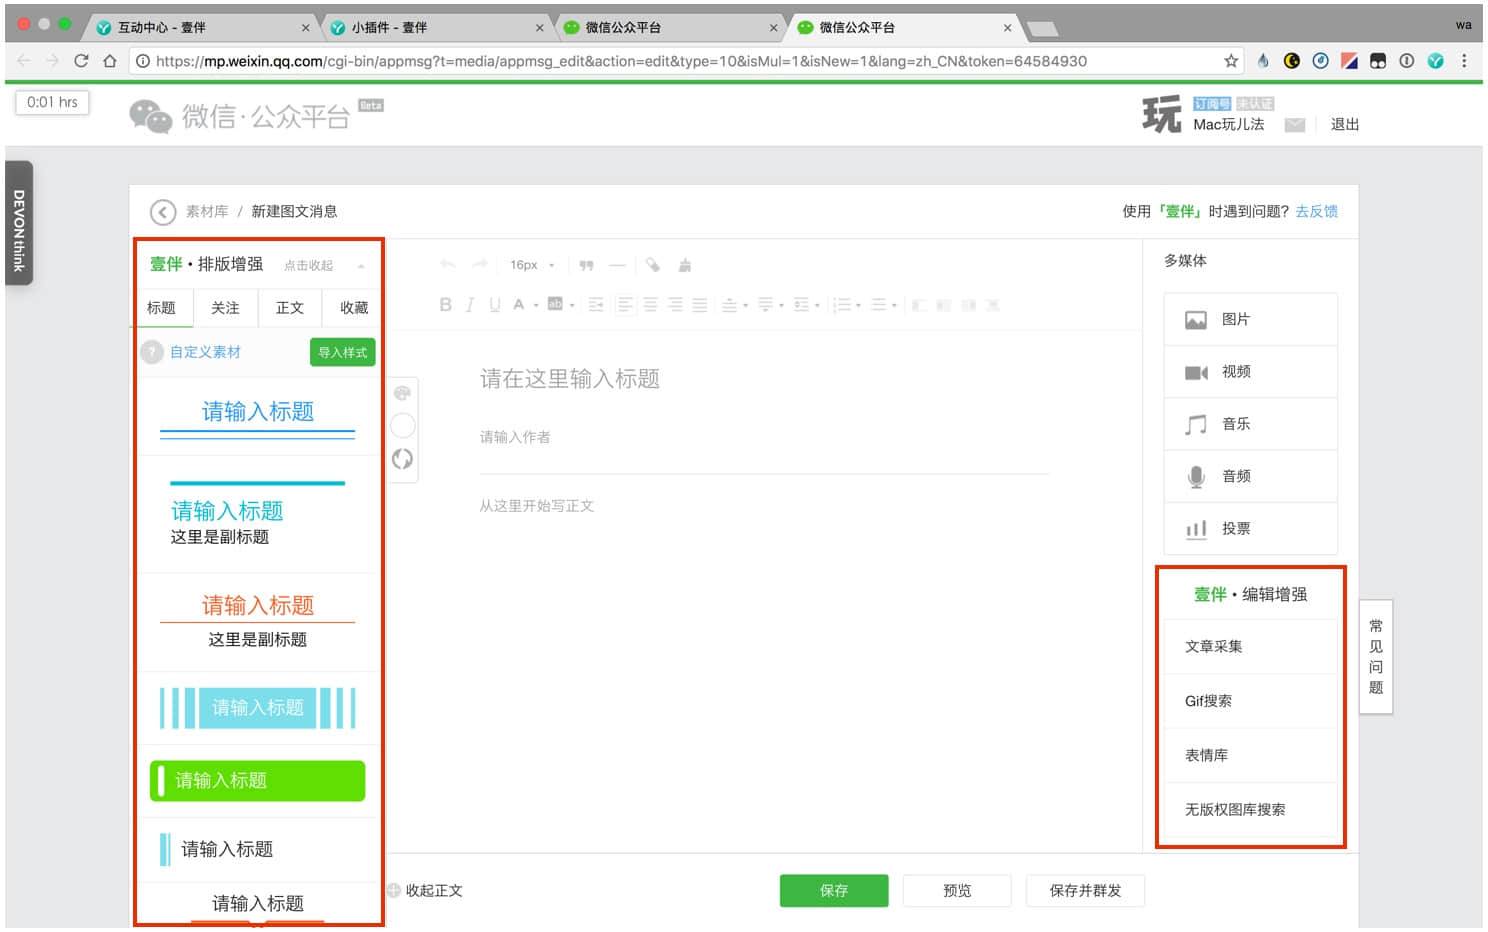
Task: Open the 自定义素材 link
Action: 205,352
